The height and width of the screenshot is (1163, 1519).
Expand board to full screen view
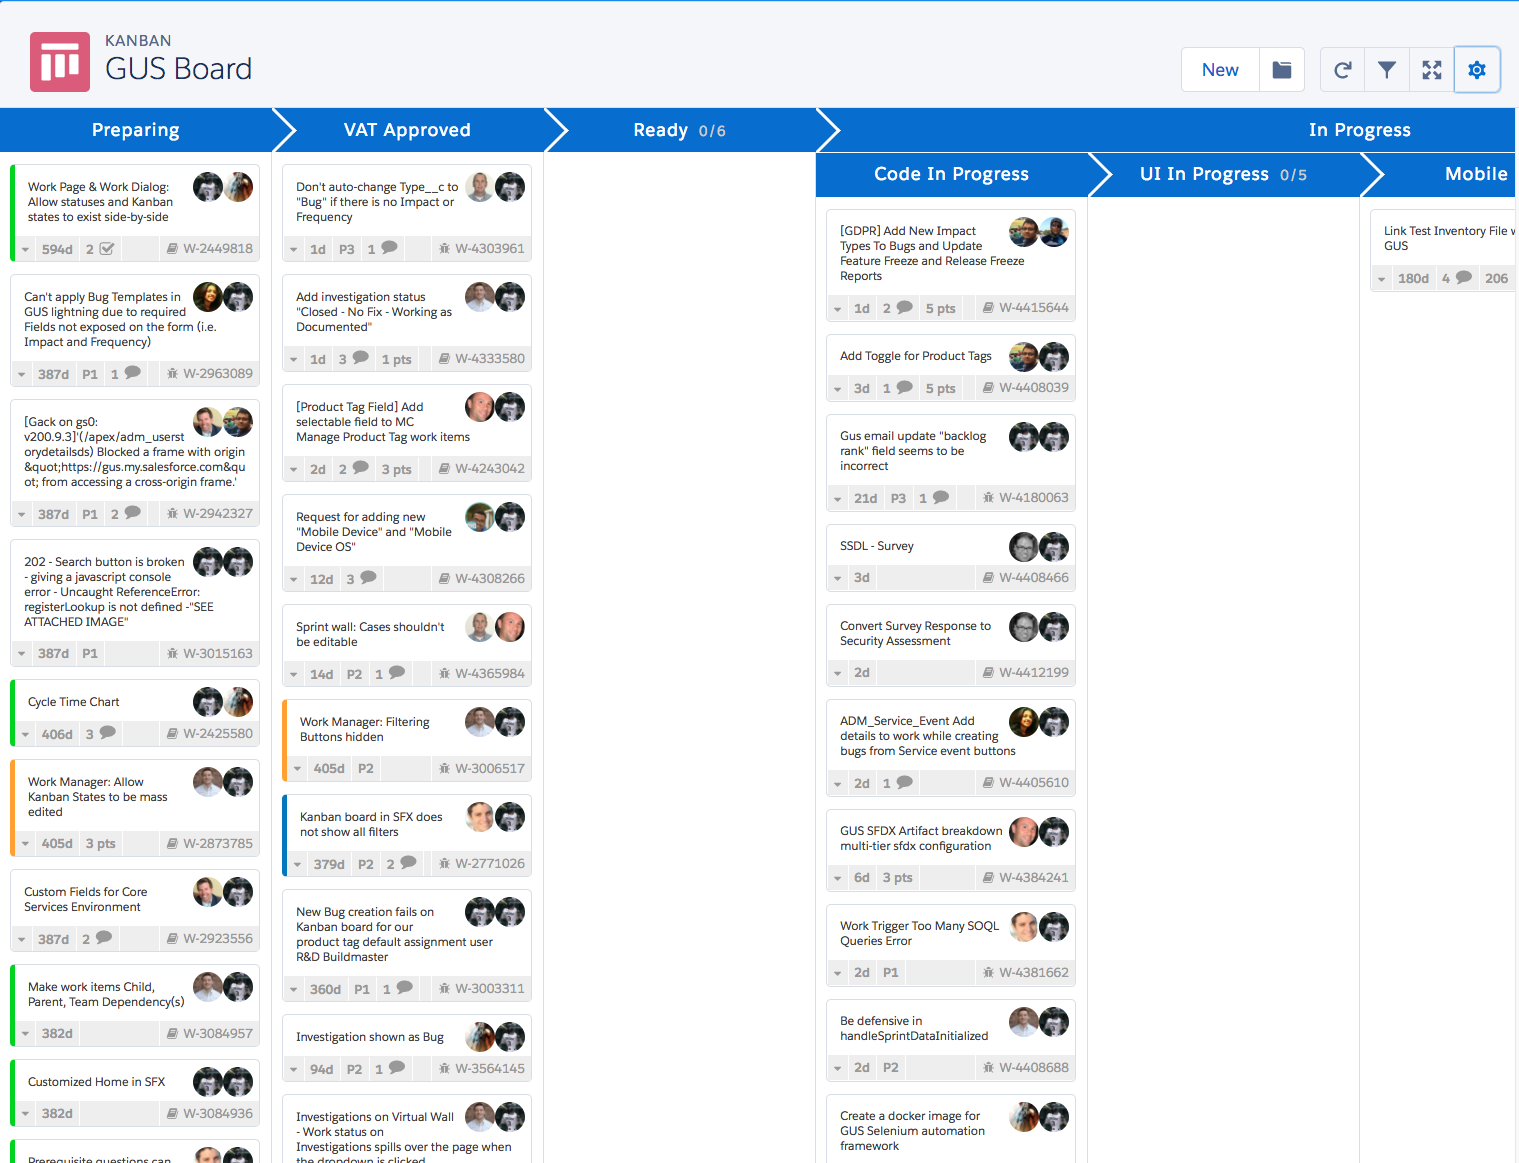[x=1432, y=70]
